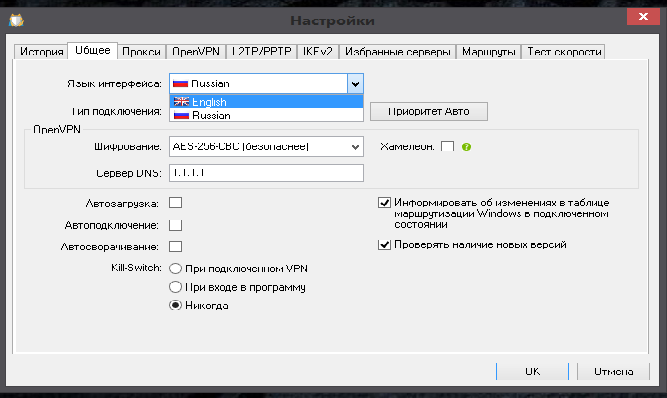Click the Отмена cancel button
The image size is (667, 398).
613,371
